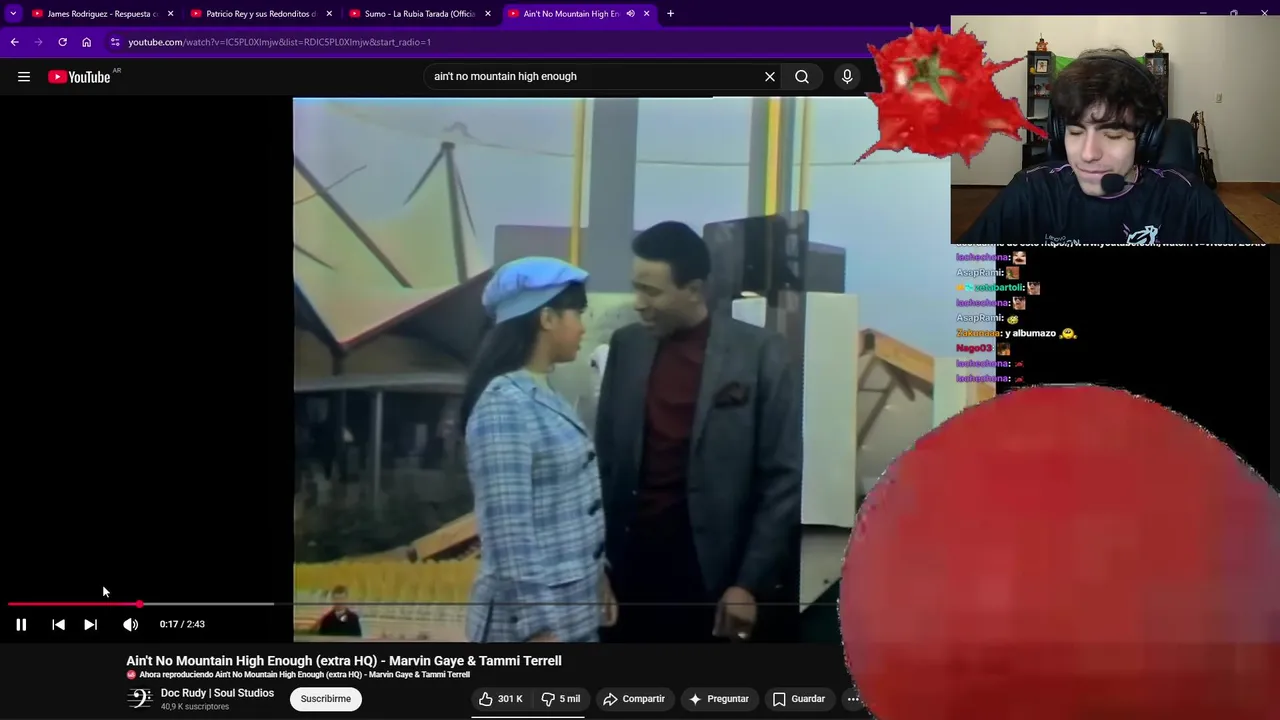Skip to the previous video

click(x=58, y=624)
